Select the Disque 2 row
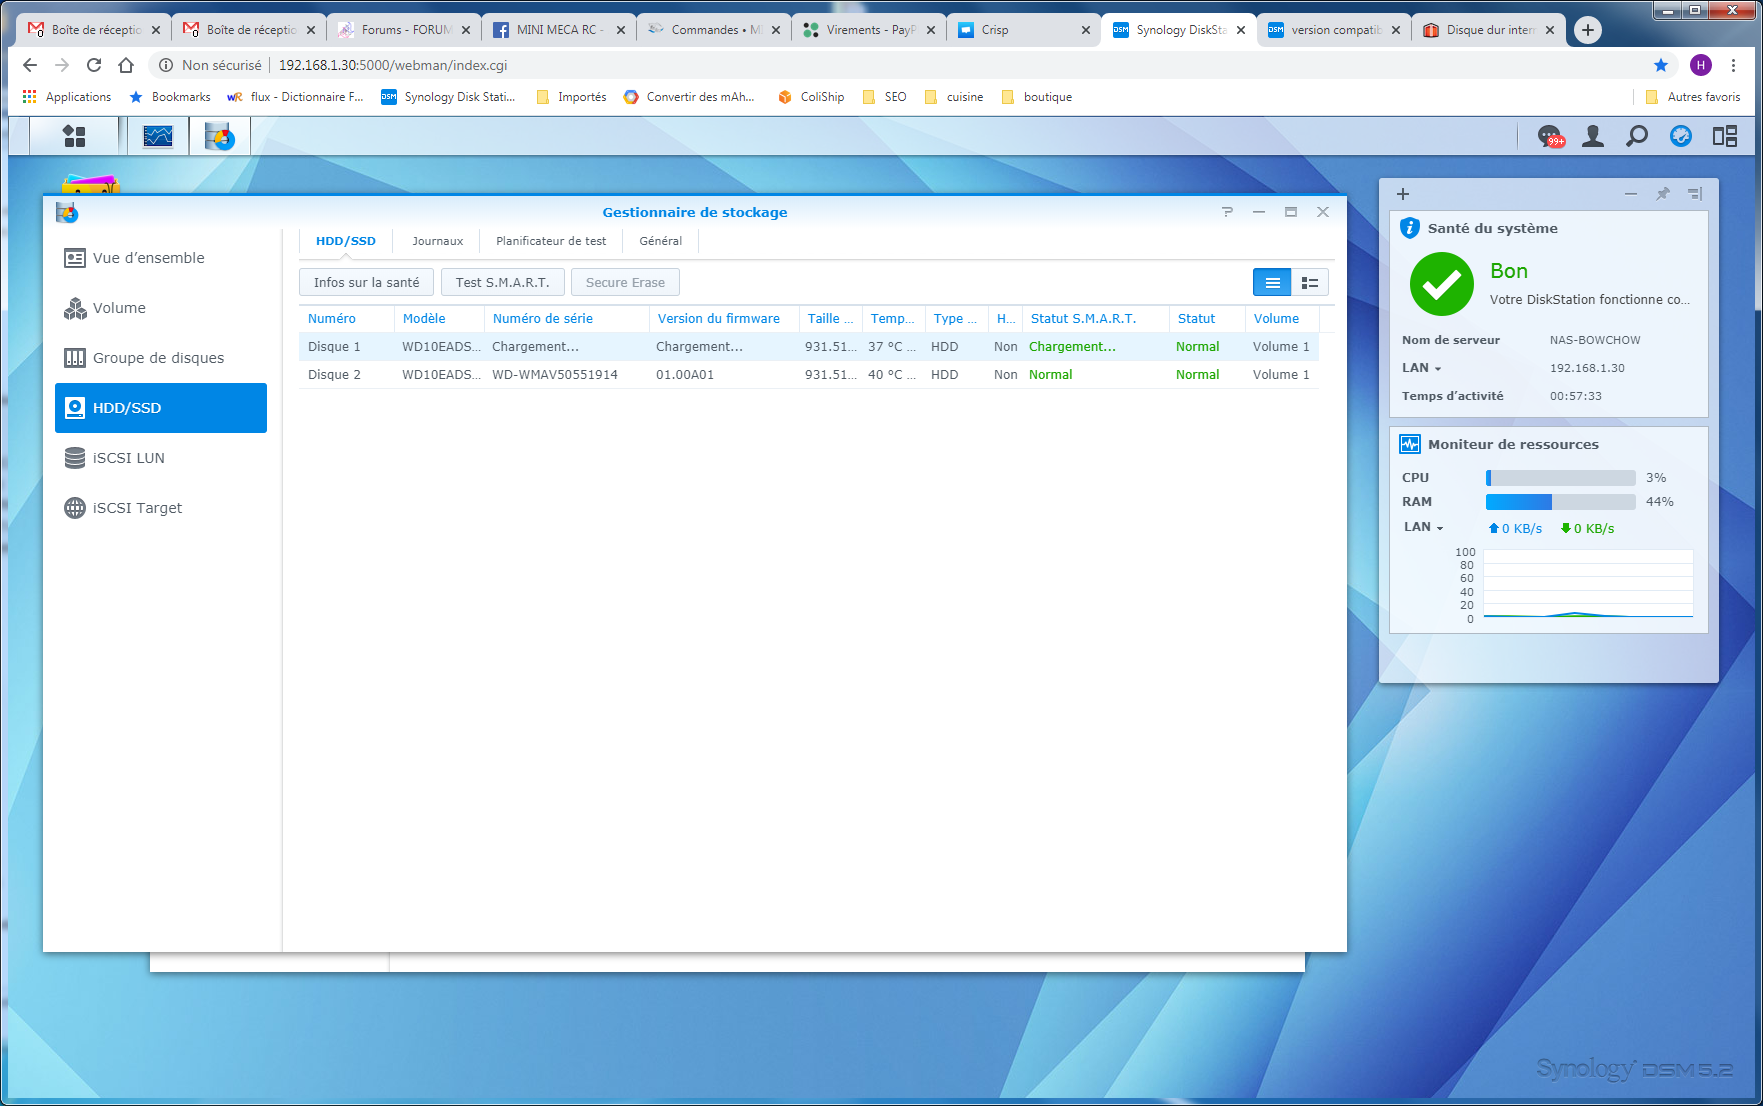 (700, 375)
